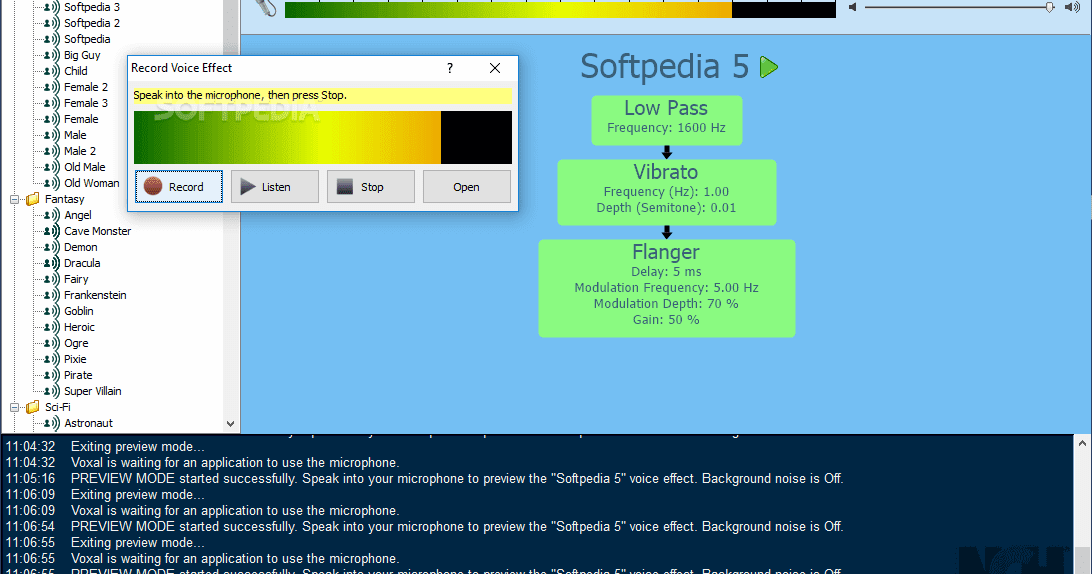Screen dimensions: 1092x574
Task: Click the Open button in the dialog
Action: (467, 187)
